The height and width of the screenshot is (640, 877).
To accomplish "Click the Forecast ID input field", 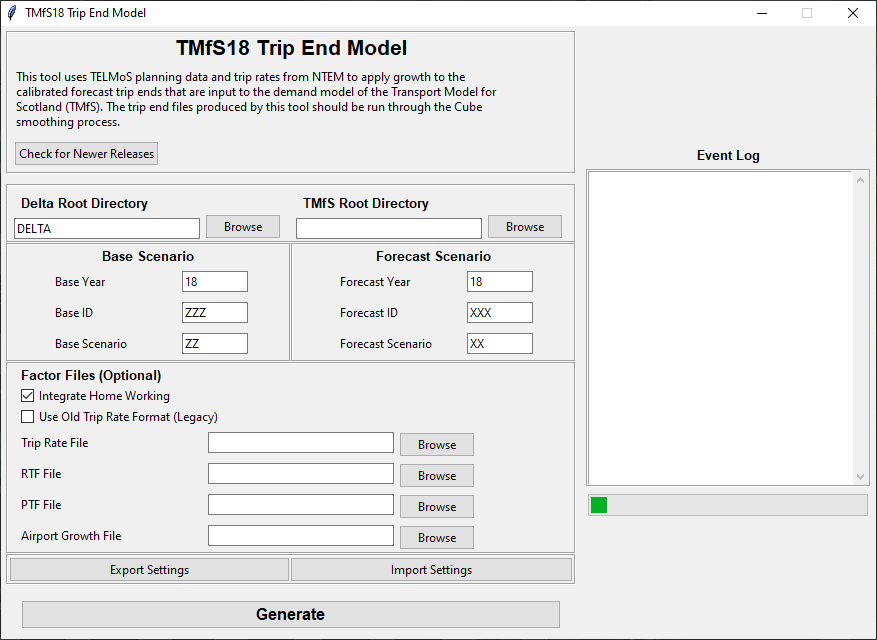I will click(x=499, y=312).
